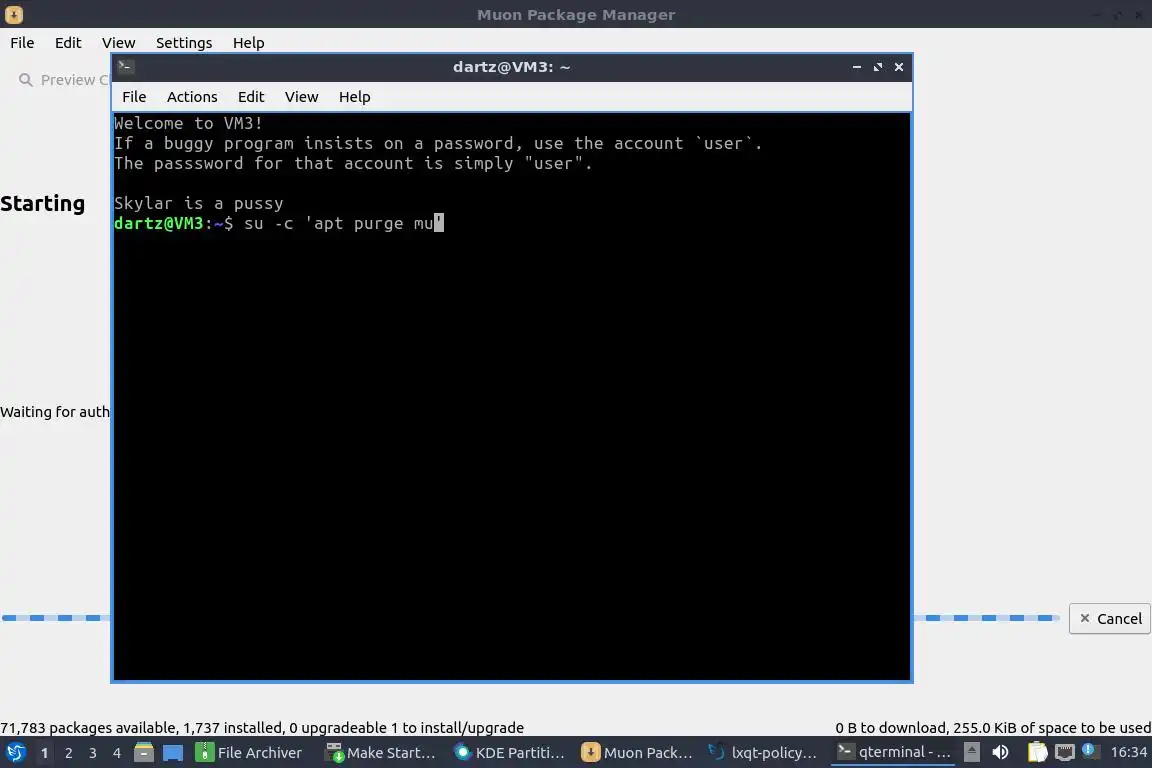Screen dimensions: 1152x768
Task: Switch to virtual desktop 4
Action: [117, 753]
